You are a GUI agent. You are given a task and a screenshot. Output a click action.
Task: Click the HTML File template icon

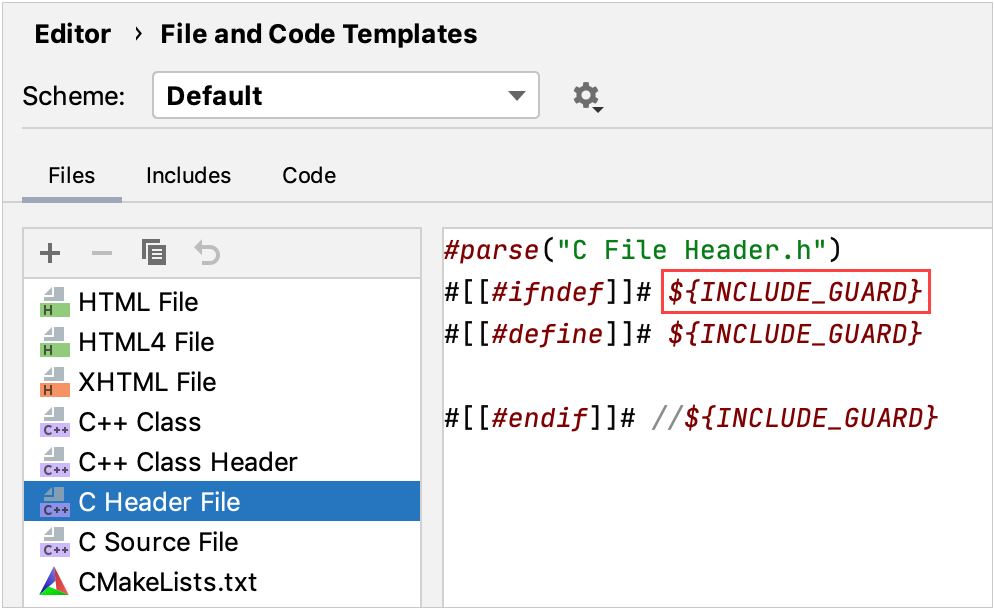point(53,301)
